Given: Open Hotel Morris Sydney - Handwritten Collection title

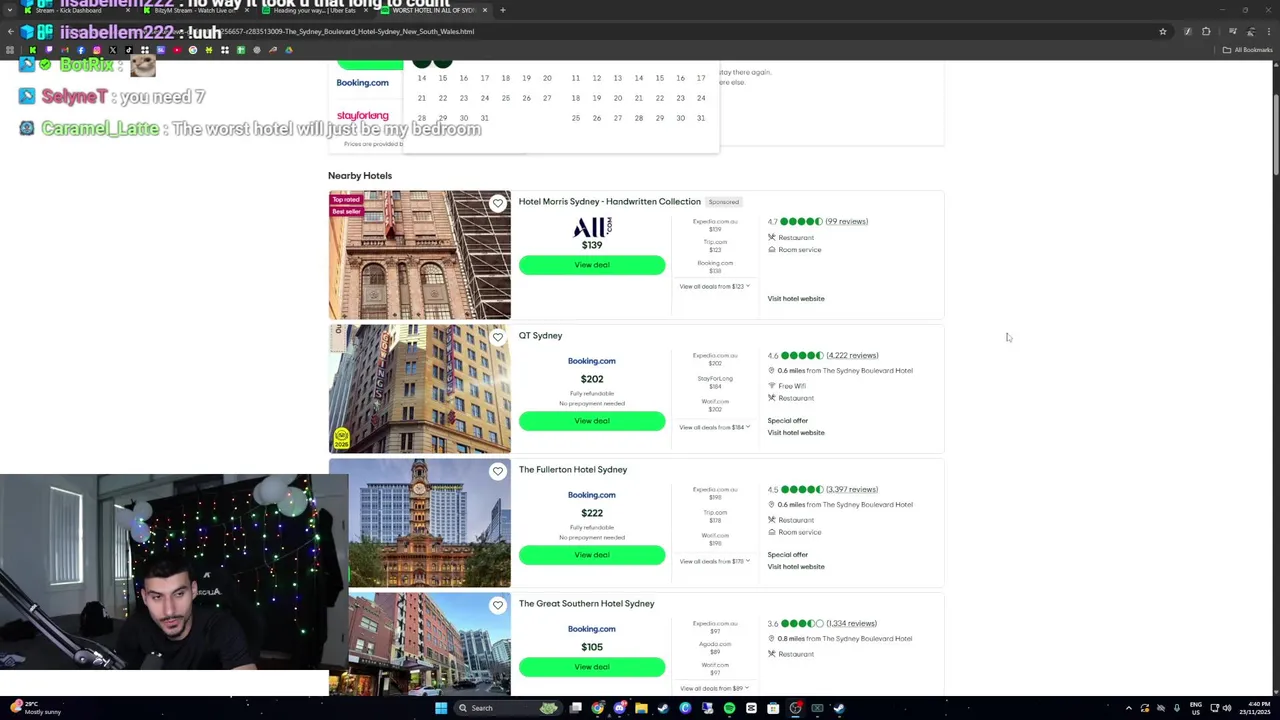Looking at the screenshot, I should 609,201.
